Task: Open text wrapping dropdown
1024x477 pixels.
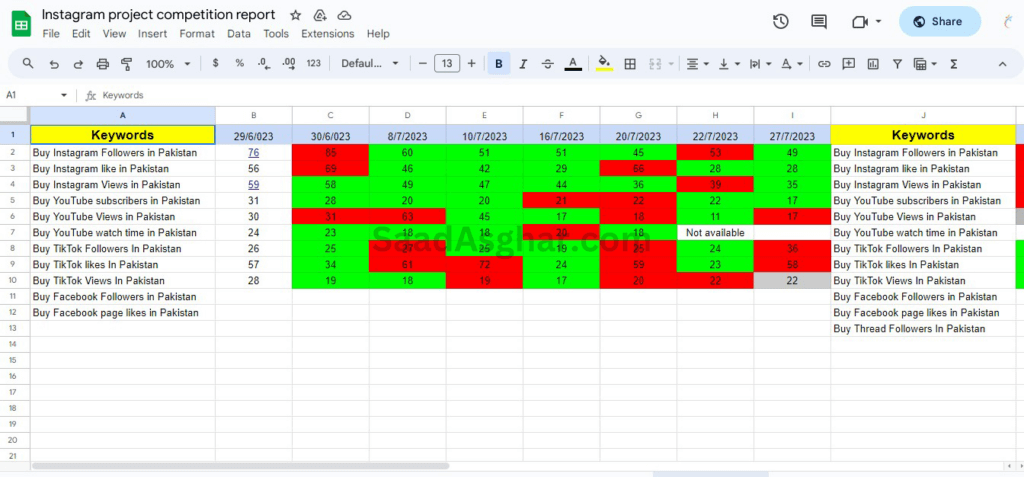Action: pos(760,63)
